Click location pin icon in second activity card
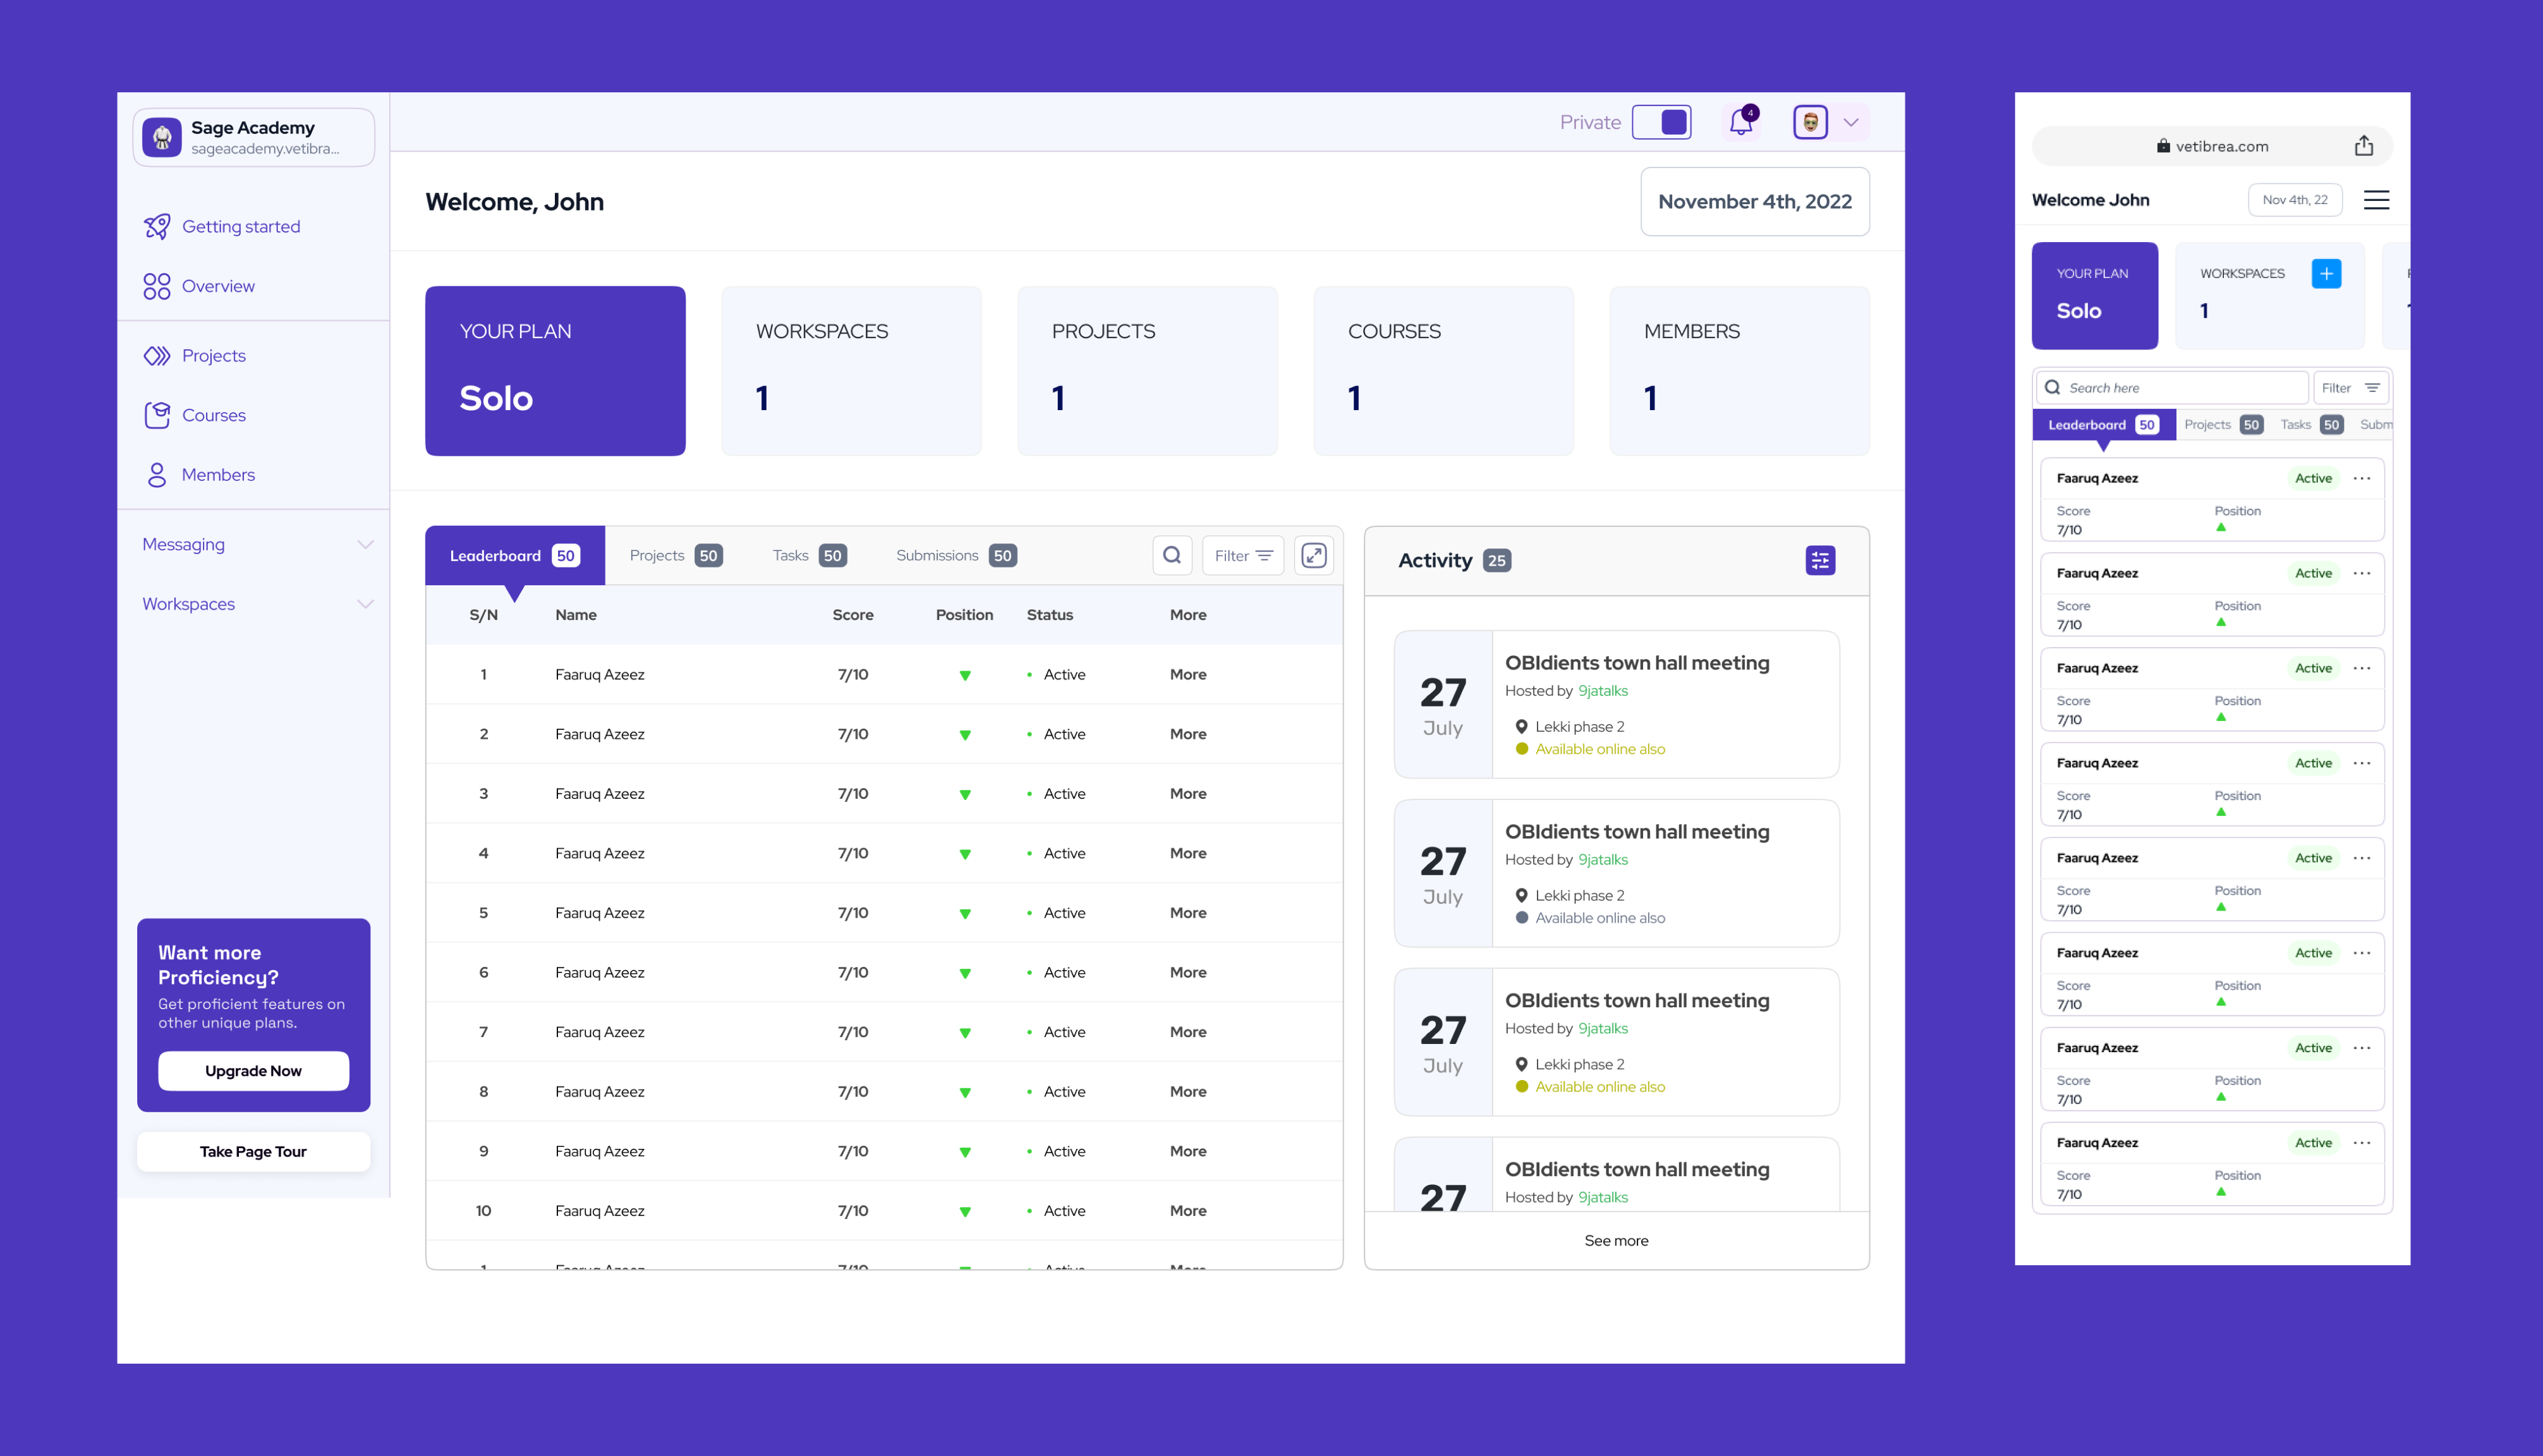2543x1456 pixels. pyautogui.click(x=1521, y=896)
